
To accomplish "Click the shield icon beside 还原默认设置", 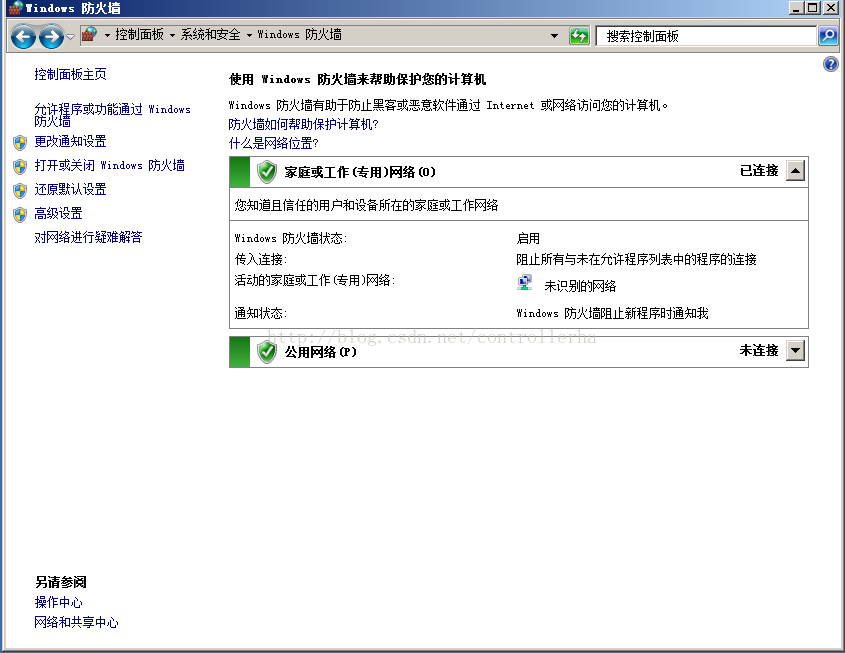I will point(20,190).
